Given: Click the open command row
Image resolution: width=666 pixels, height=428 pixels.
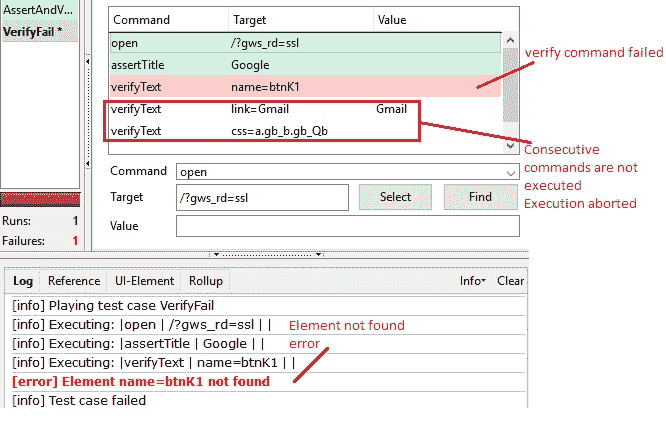Looking at the screenshot, I should pos(305,43).
